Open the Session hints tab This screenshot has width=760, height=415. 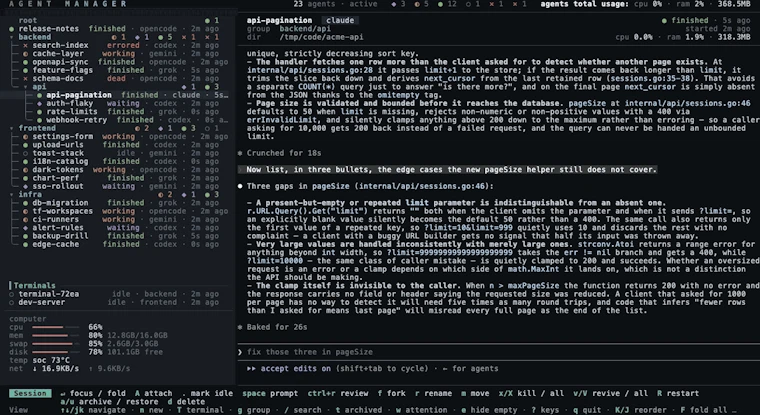click(x=30, y=393)
